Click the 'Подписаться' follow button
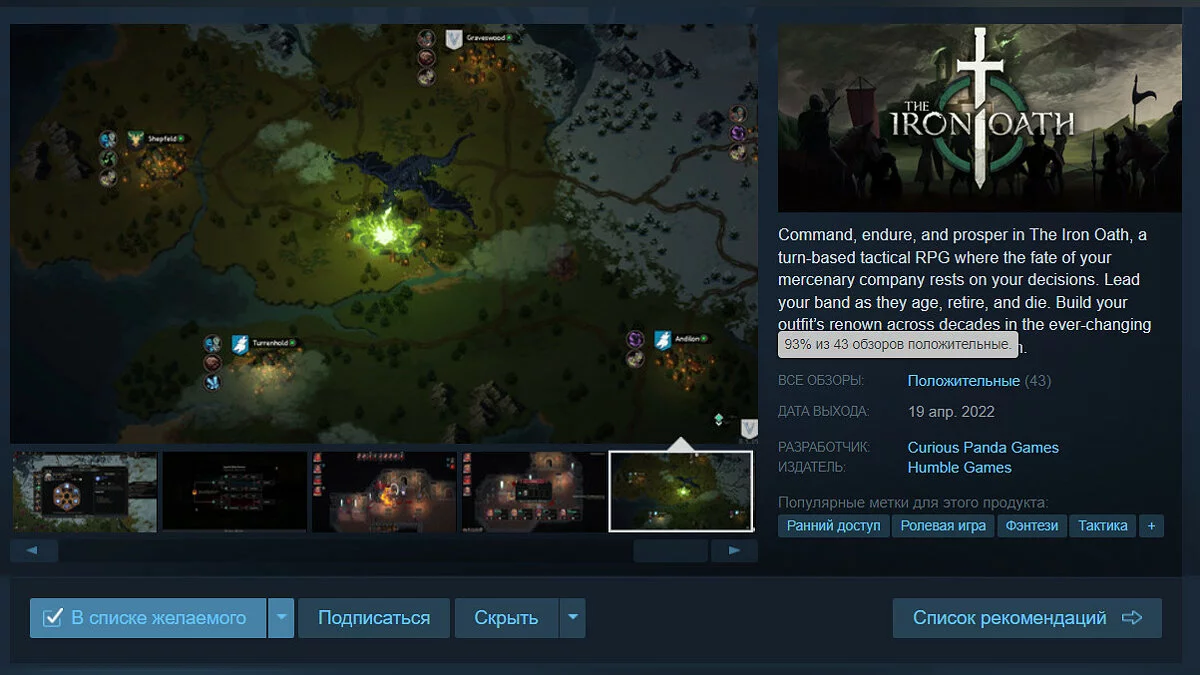This screenshot has height=675, width=1200. click(x=374, y=618)
